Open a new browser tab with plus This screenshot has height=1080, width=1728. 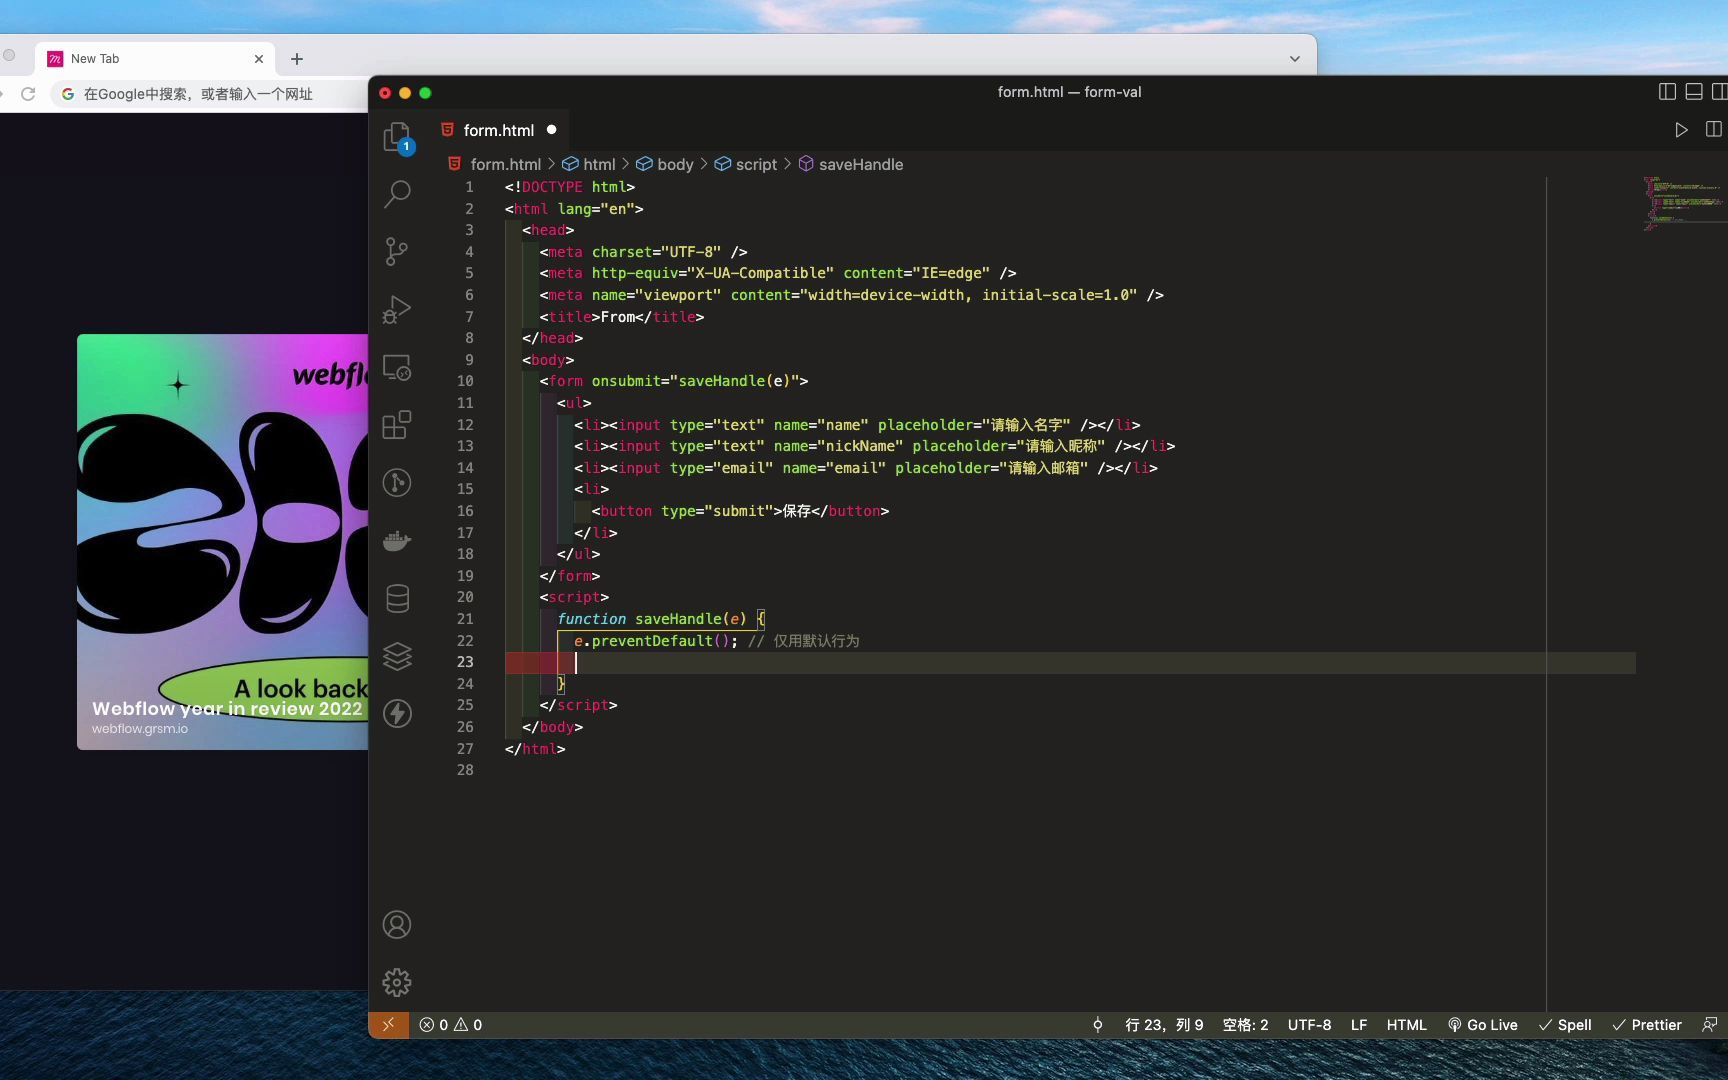click(x=297, y=59)
